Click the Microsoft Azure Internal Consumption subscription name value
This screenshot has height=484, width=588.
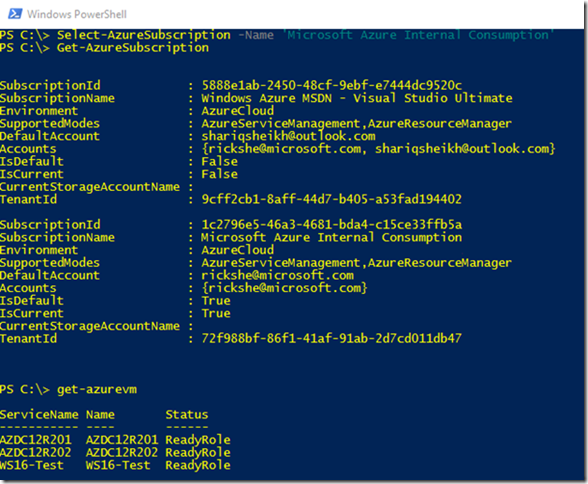click(x=332, y=237)
